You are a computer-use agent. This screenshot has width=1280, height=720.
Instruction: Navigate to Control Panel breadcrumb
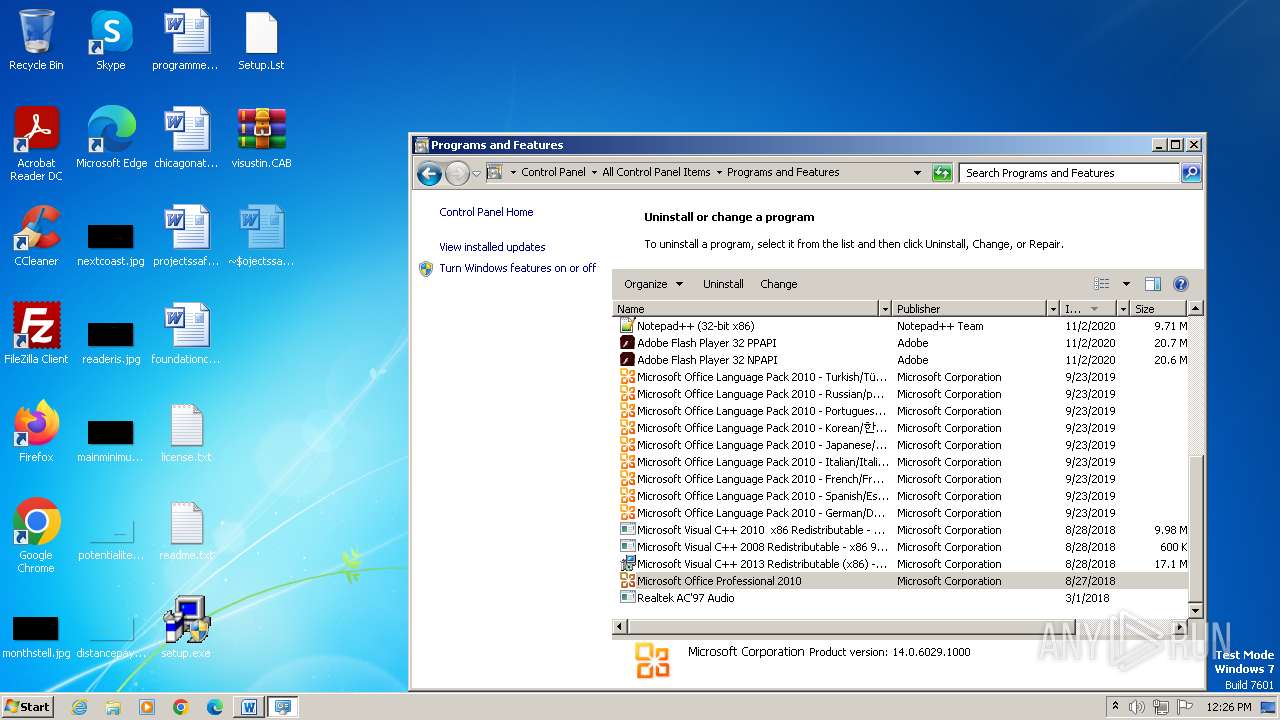pyautogui.click(x=553, y=172)
